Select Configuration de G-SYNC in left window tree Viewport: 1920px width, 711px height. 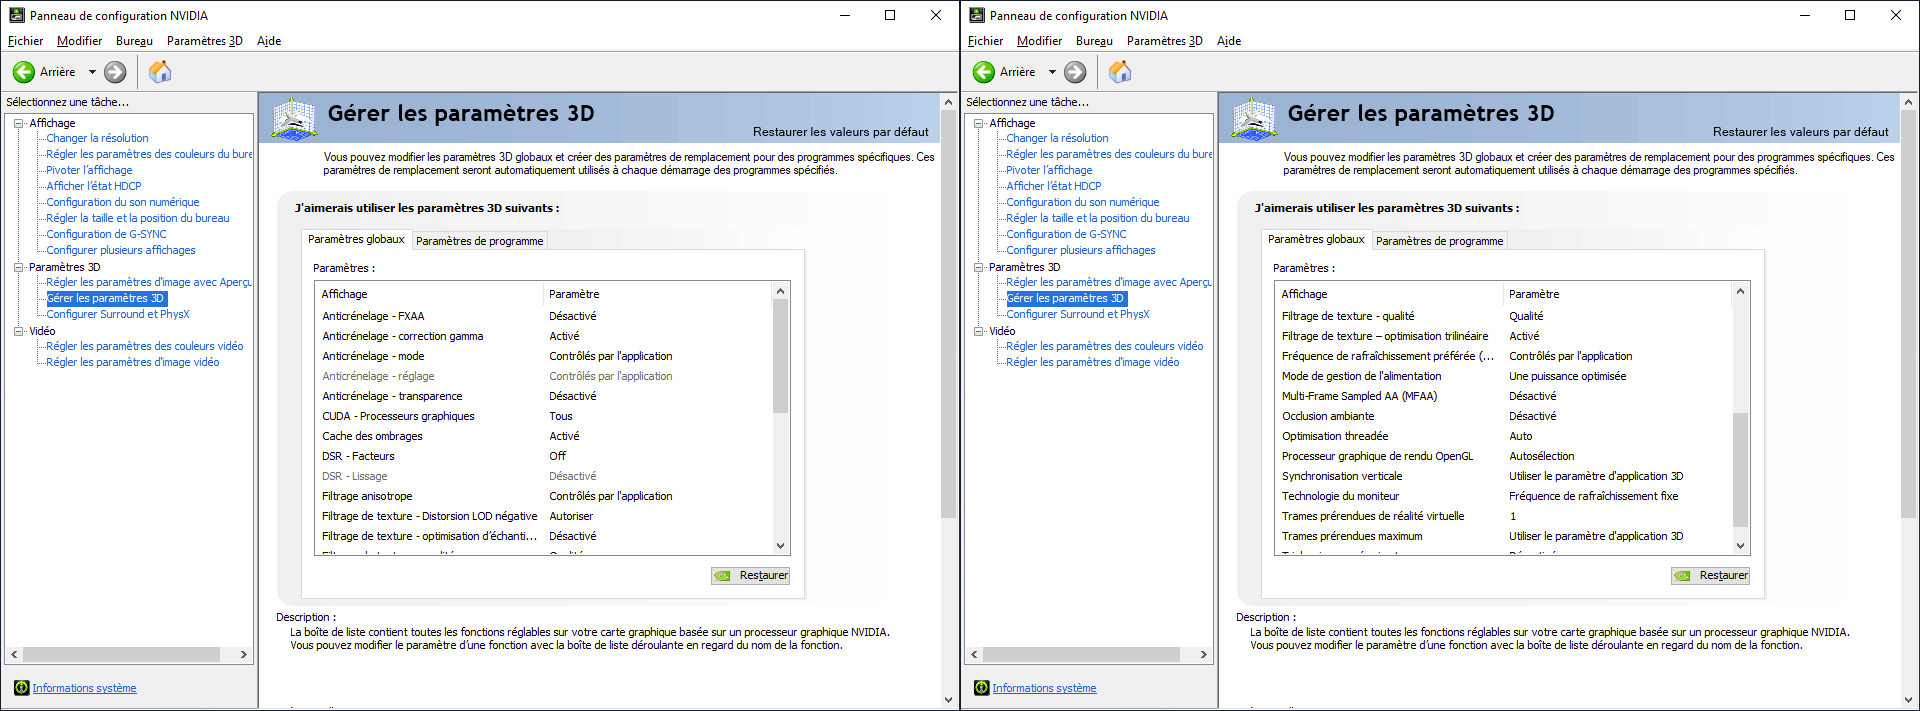(x=106, y=234)
